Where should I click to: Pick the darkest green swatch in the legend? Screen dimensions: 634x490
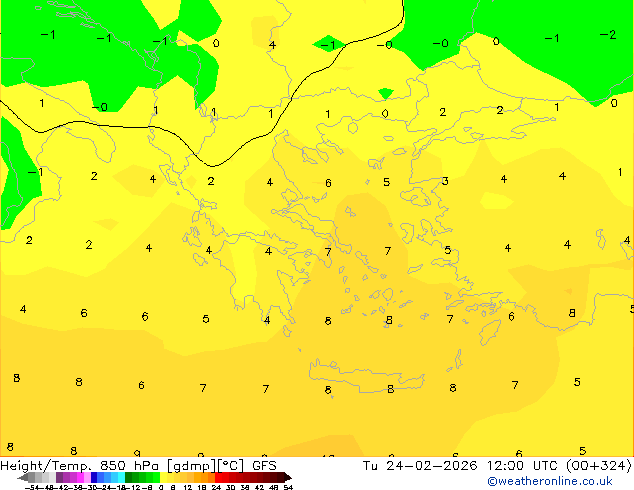point(128,477)
